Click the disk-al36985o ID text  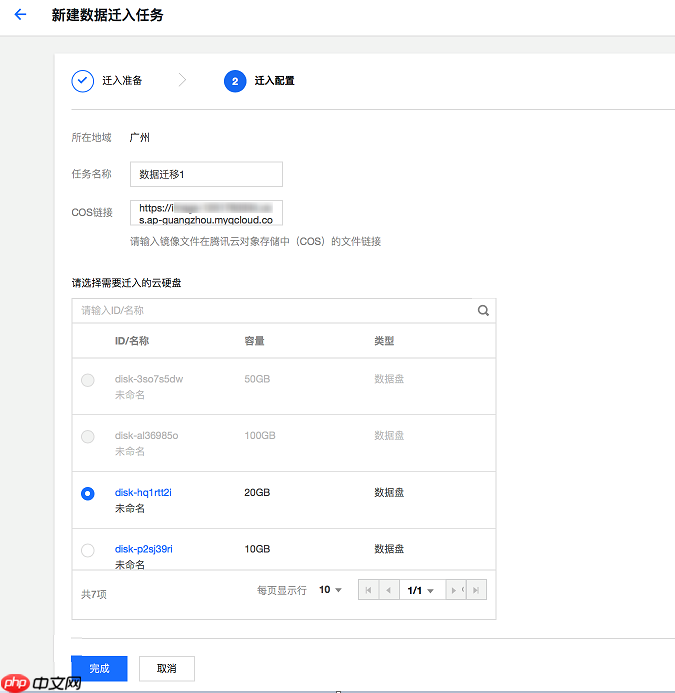coord(146,435)
